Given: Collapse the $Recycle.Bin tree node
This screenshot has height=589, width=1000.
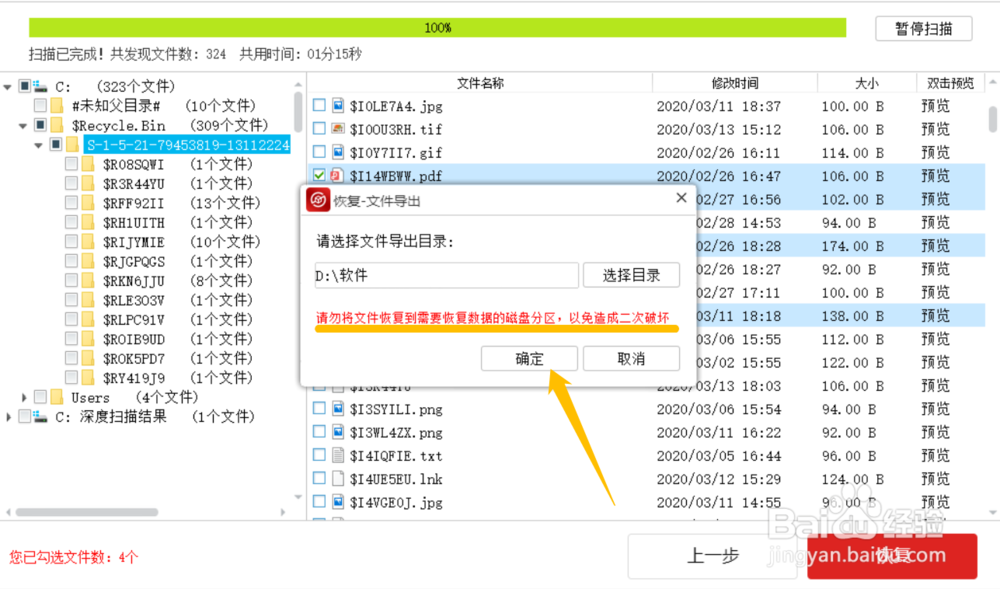Looking at the screenshot, I should 22,125.
